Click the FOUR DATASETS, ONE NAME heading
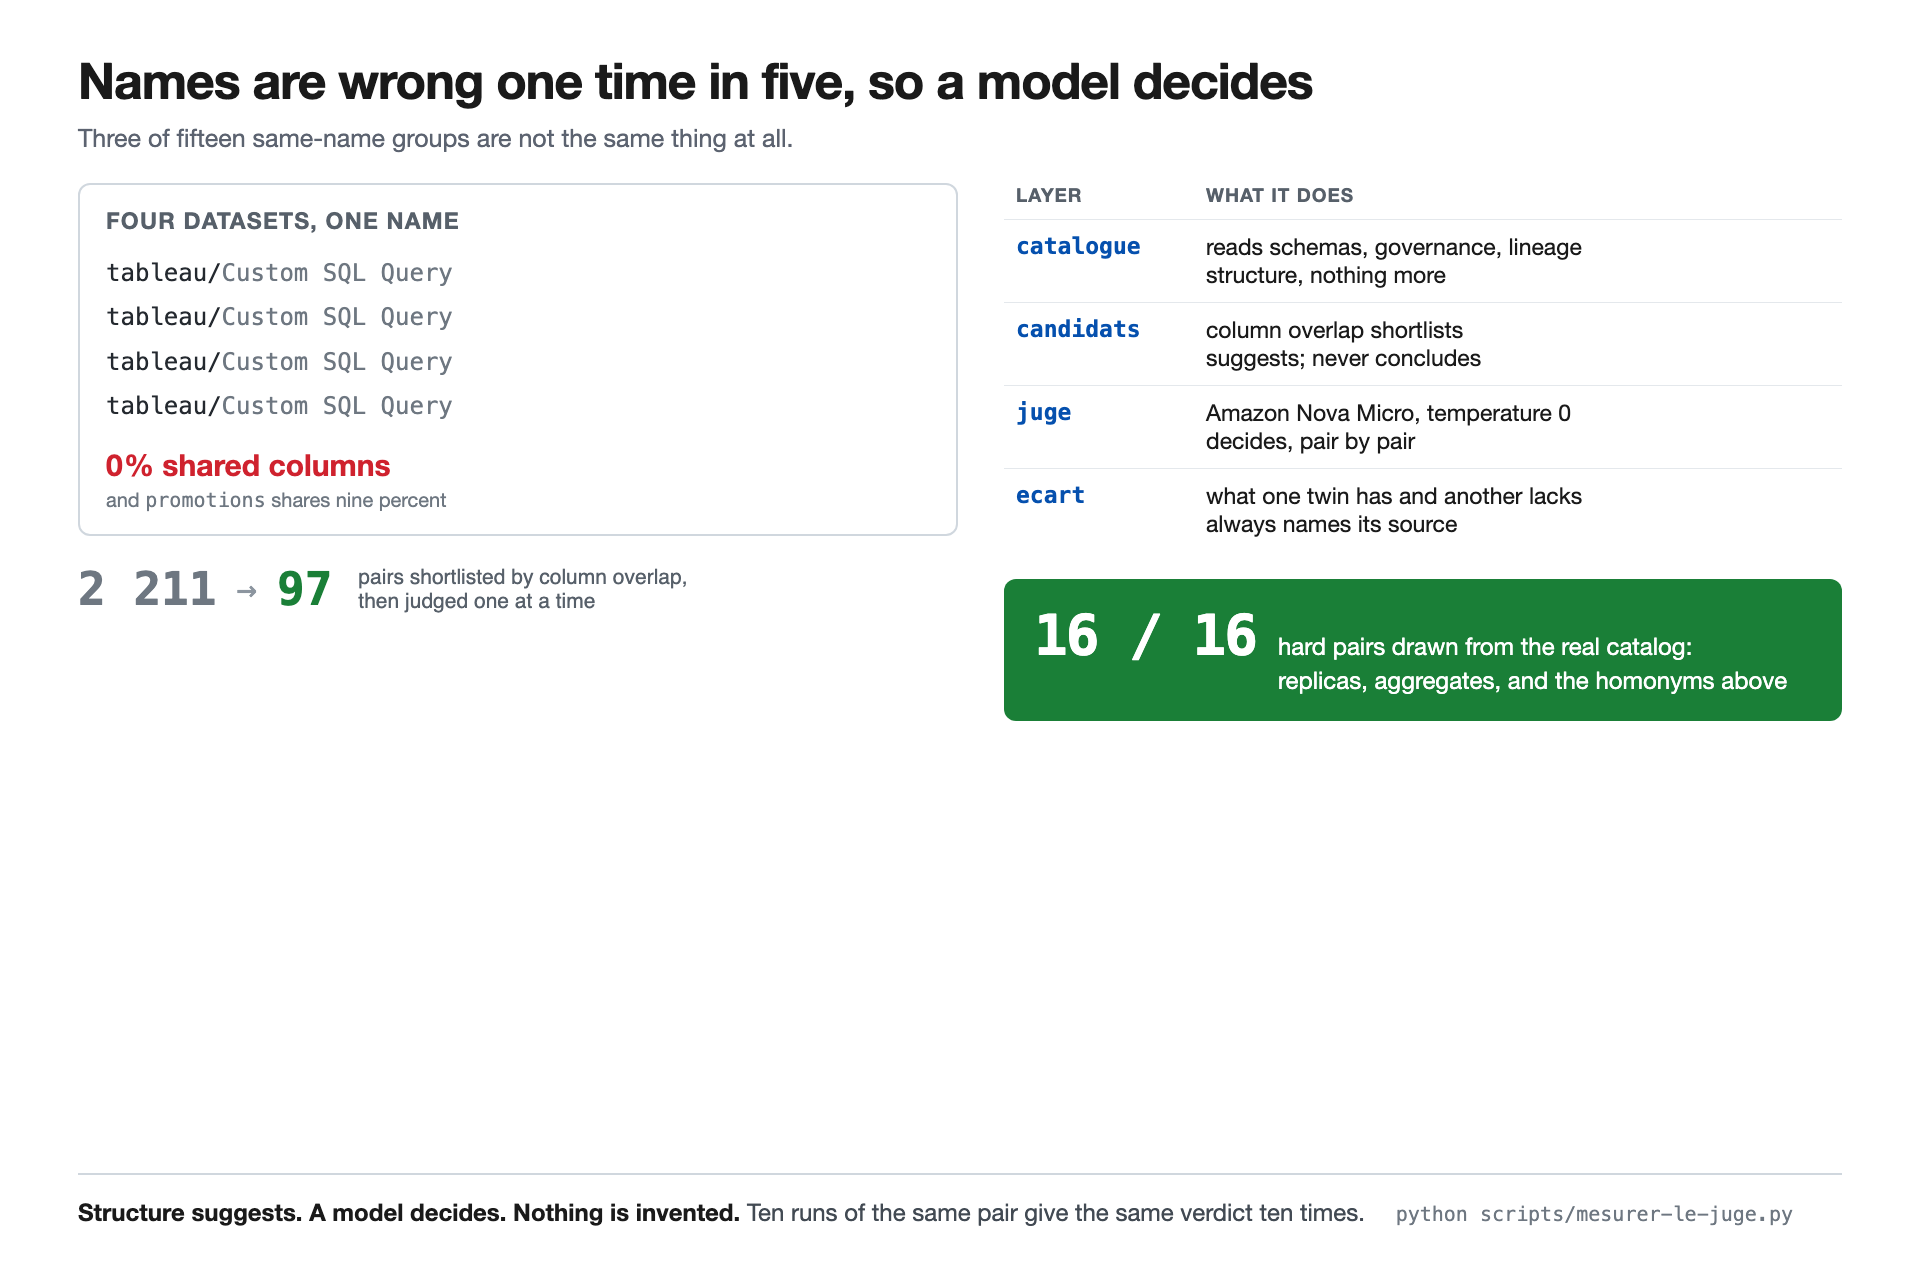The image size is (1920, 1280). [x=282, y=221]
